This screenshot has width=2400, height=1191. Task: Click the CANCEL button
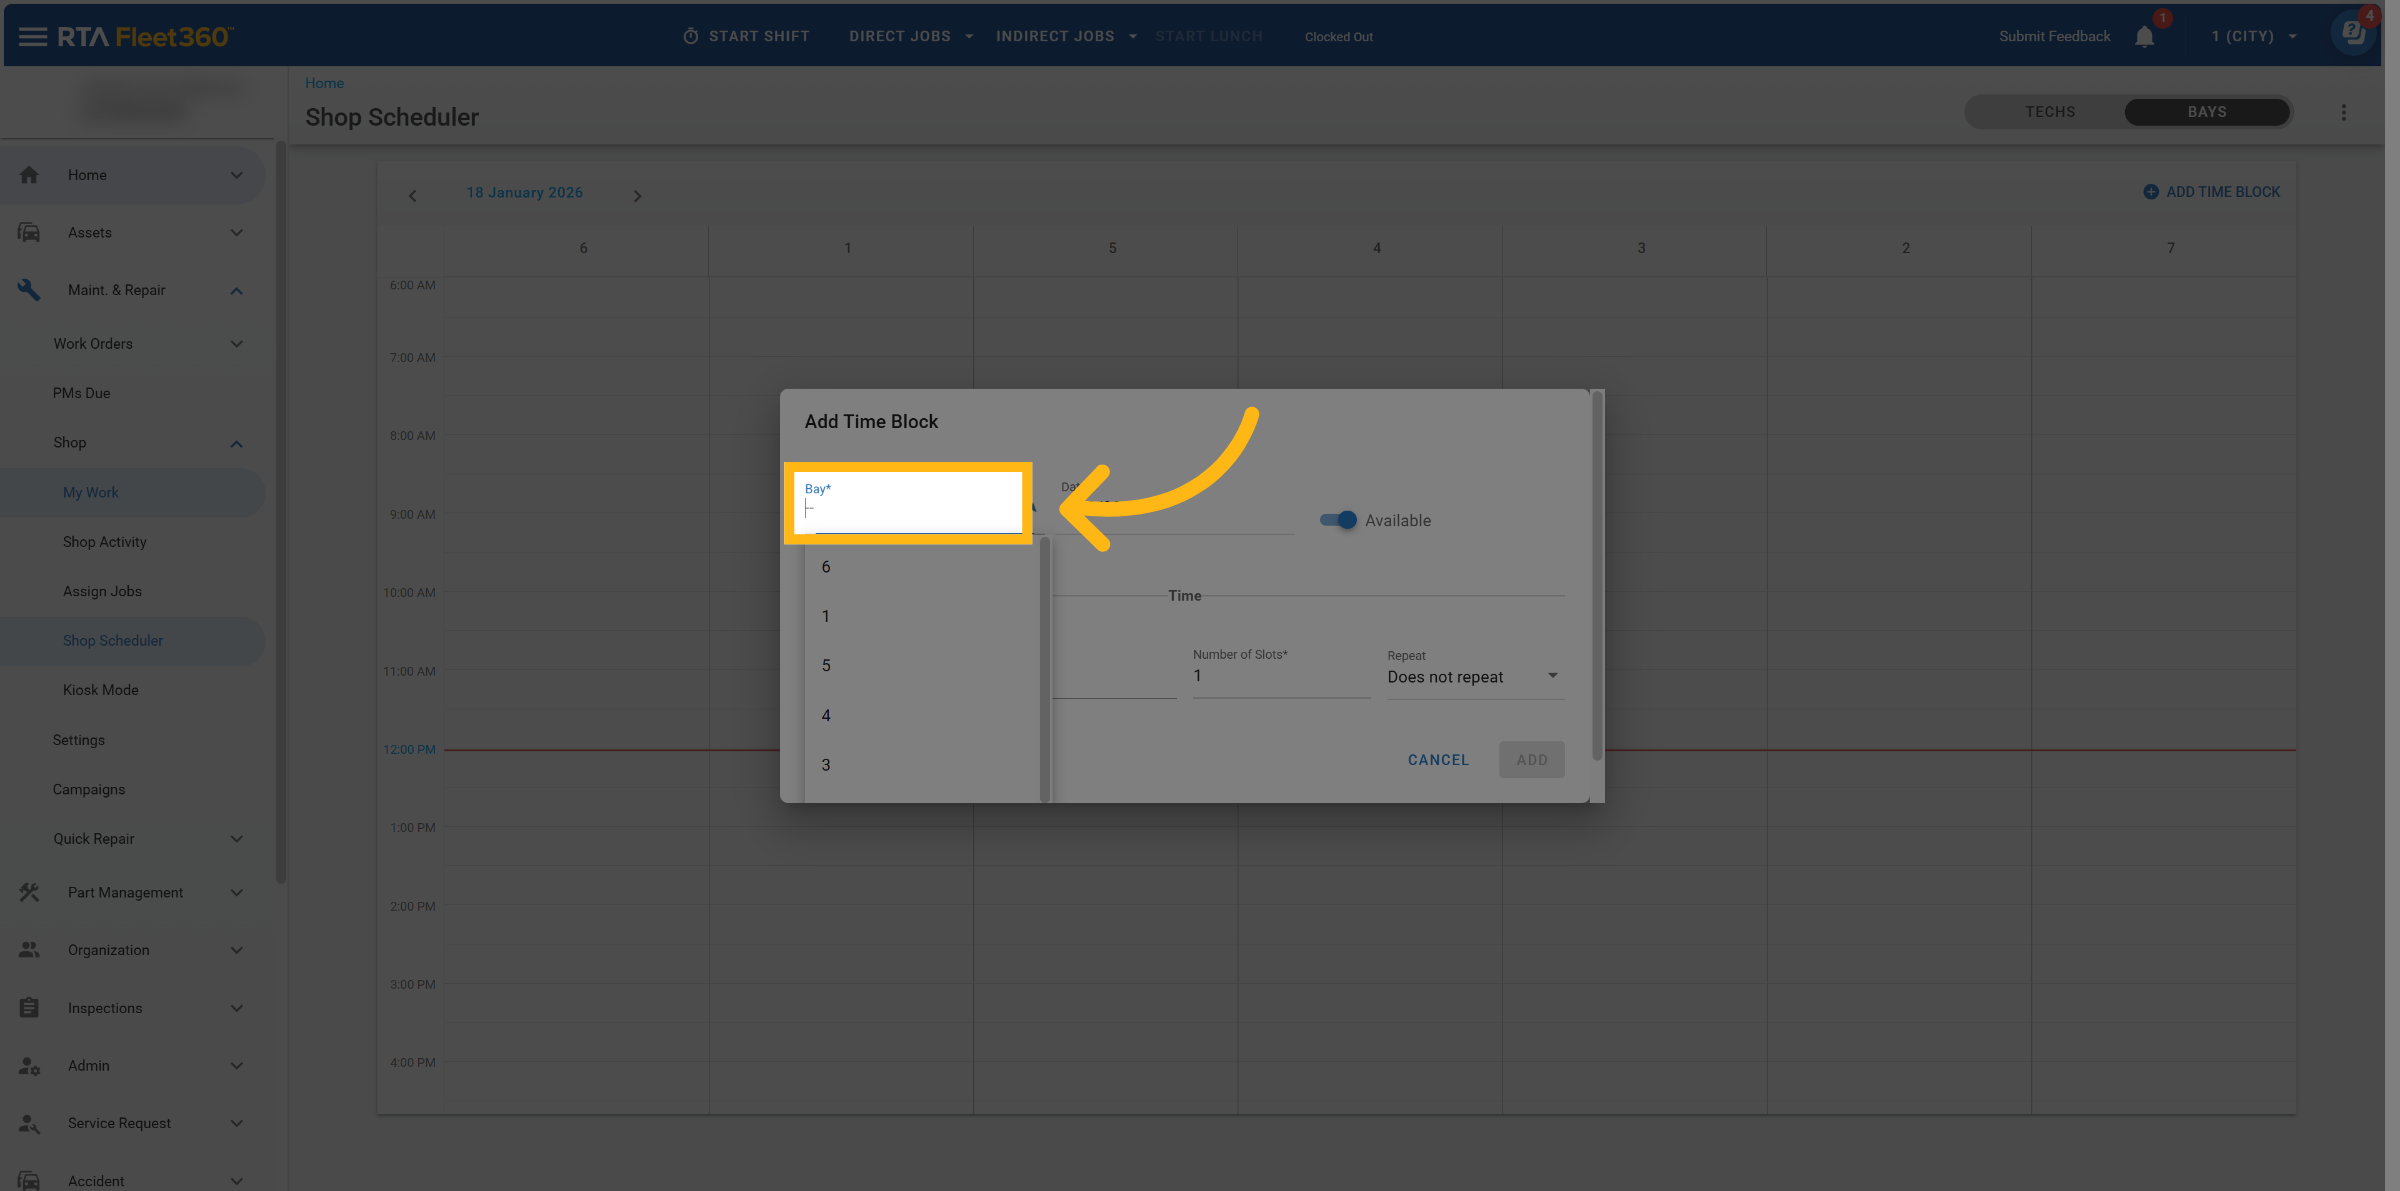pyautogui.click(x=1438, y=760)
